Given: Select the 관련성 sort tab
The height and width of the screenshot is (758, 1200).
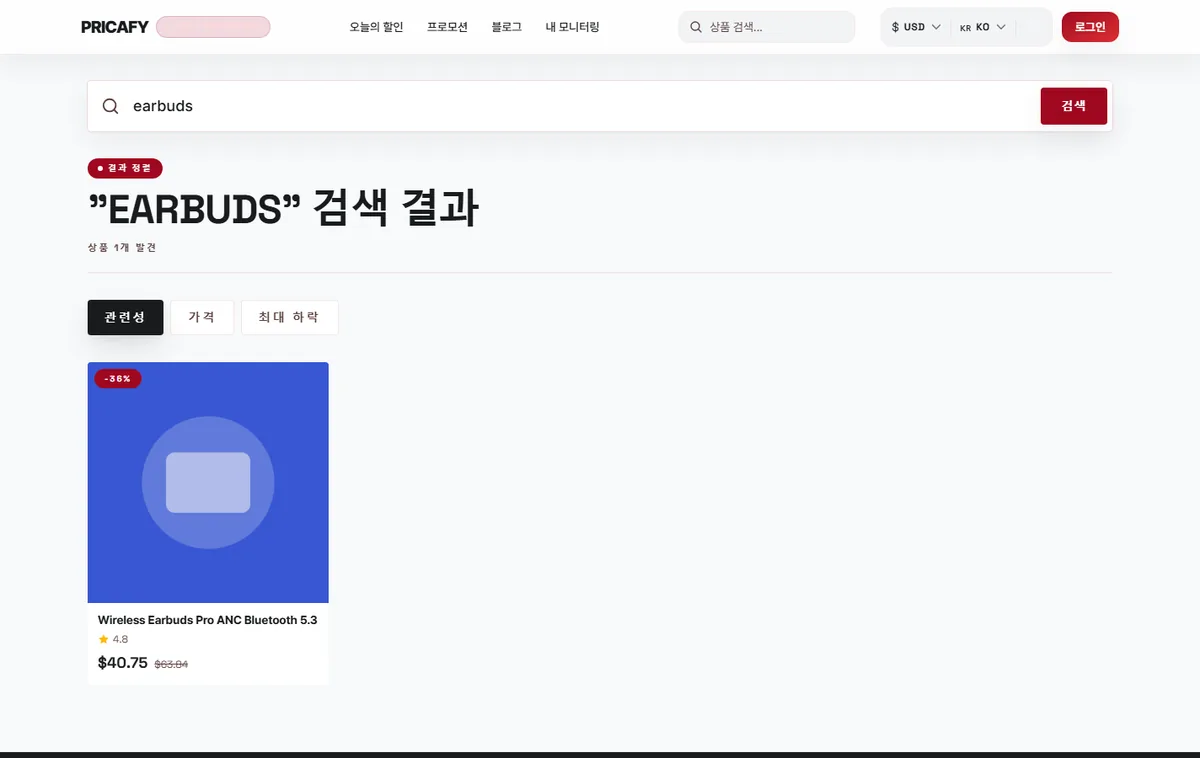Looking at the screenshot, I should tap(125, 317).
